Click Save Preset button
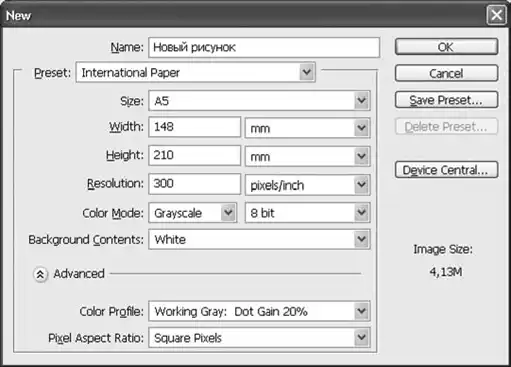The height and width of the screenshot is (367, 511). pyautogui.click(x=446, y=100)
